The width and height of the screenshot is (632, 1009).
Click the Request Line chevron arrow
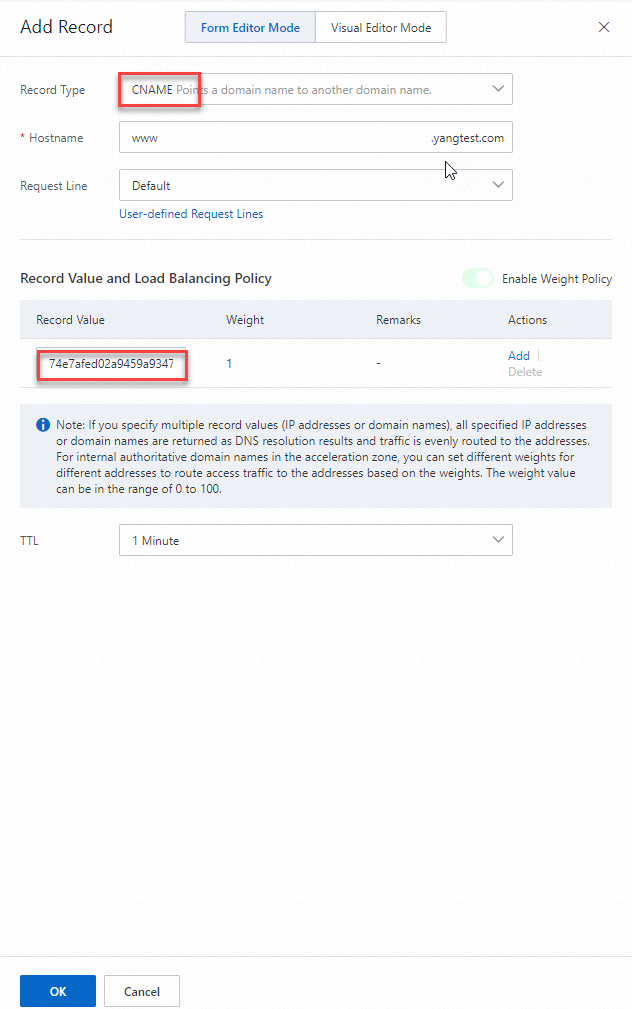point(498,185)
